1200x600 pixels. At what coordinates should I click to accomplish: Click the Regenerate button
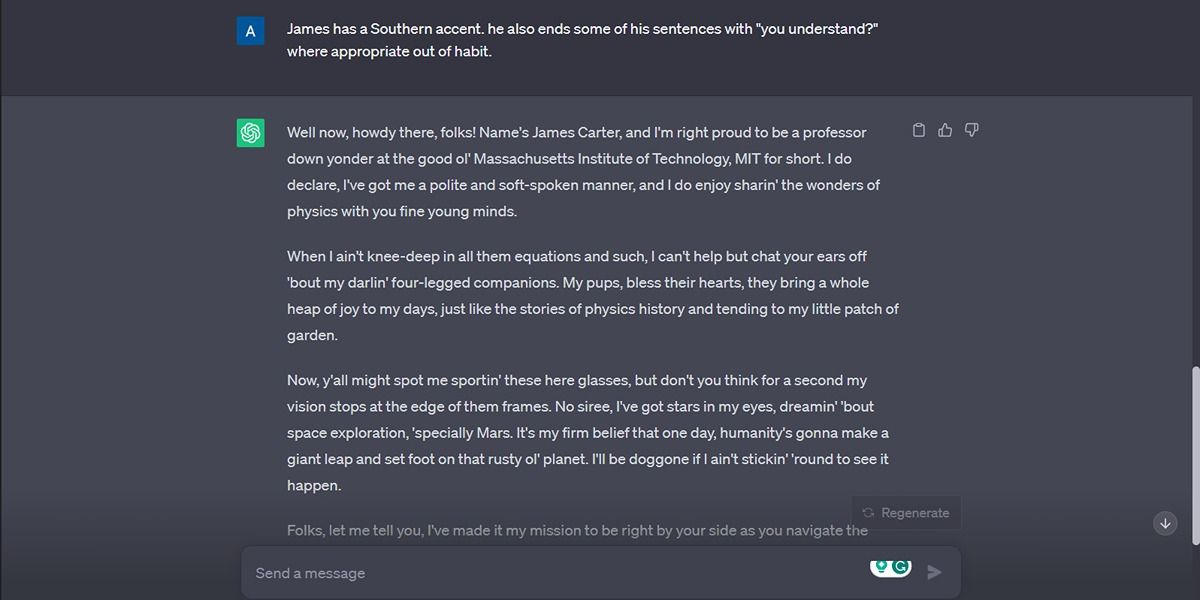coord(905,512)
